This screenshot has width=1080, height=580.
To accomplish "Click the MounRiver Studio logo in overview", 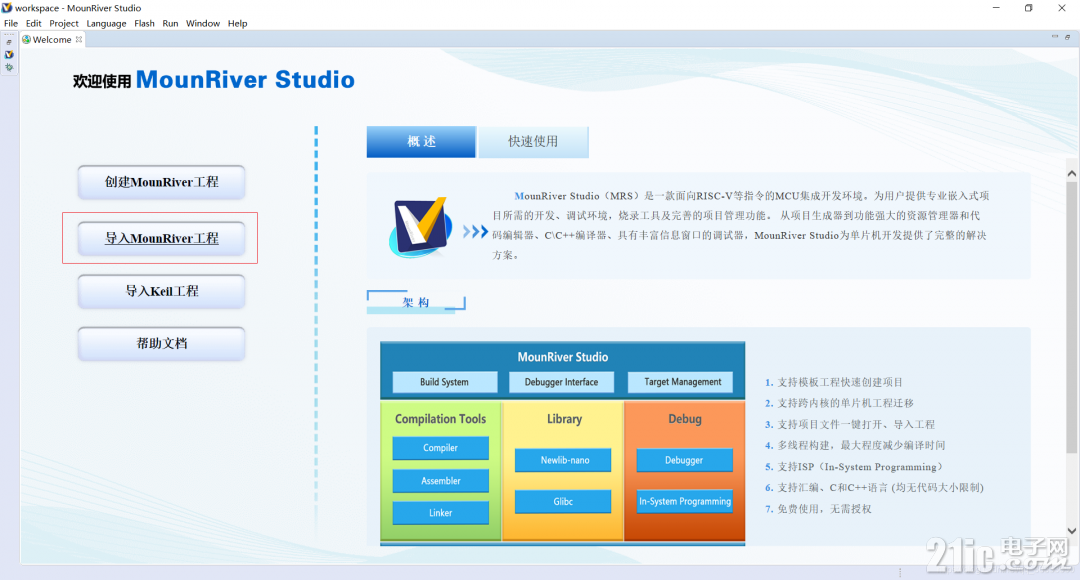I will (420, 227).
